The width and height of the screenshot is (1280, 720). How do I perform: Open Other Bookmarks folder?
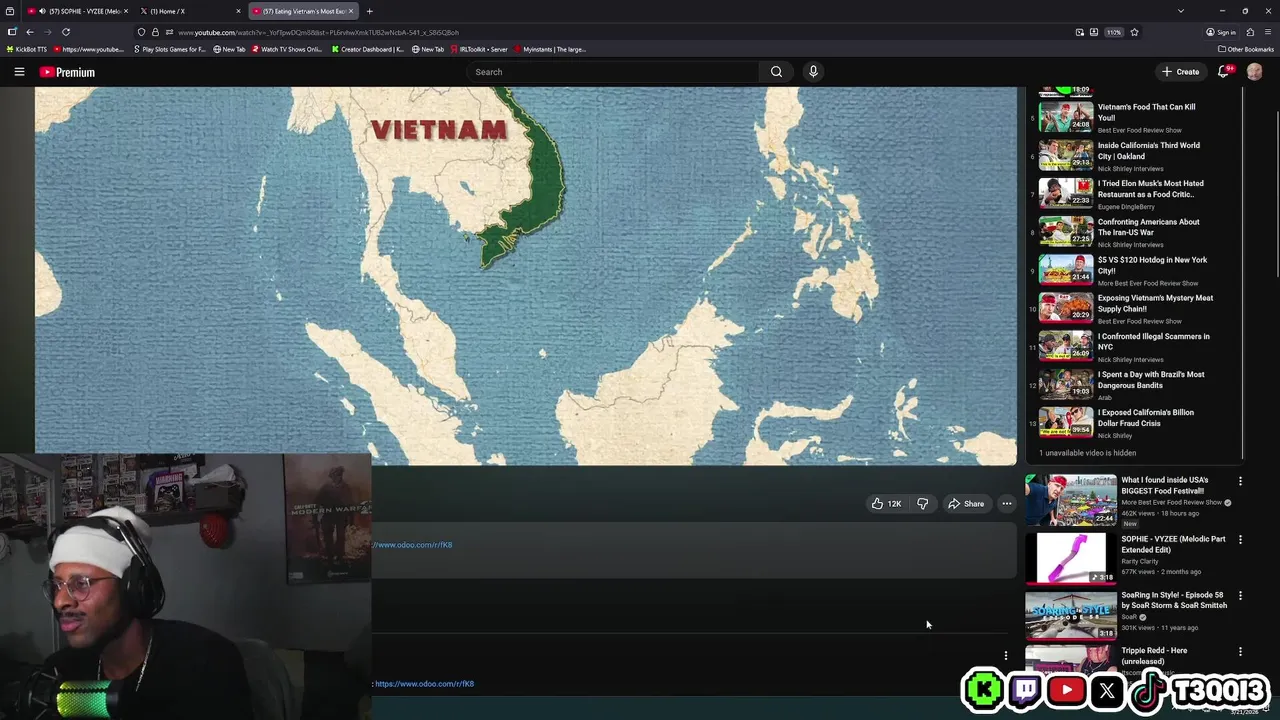[1246, 49]
